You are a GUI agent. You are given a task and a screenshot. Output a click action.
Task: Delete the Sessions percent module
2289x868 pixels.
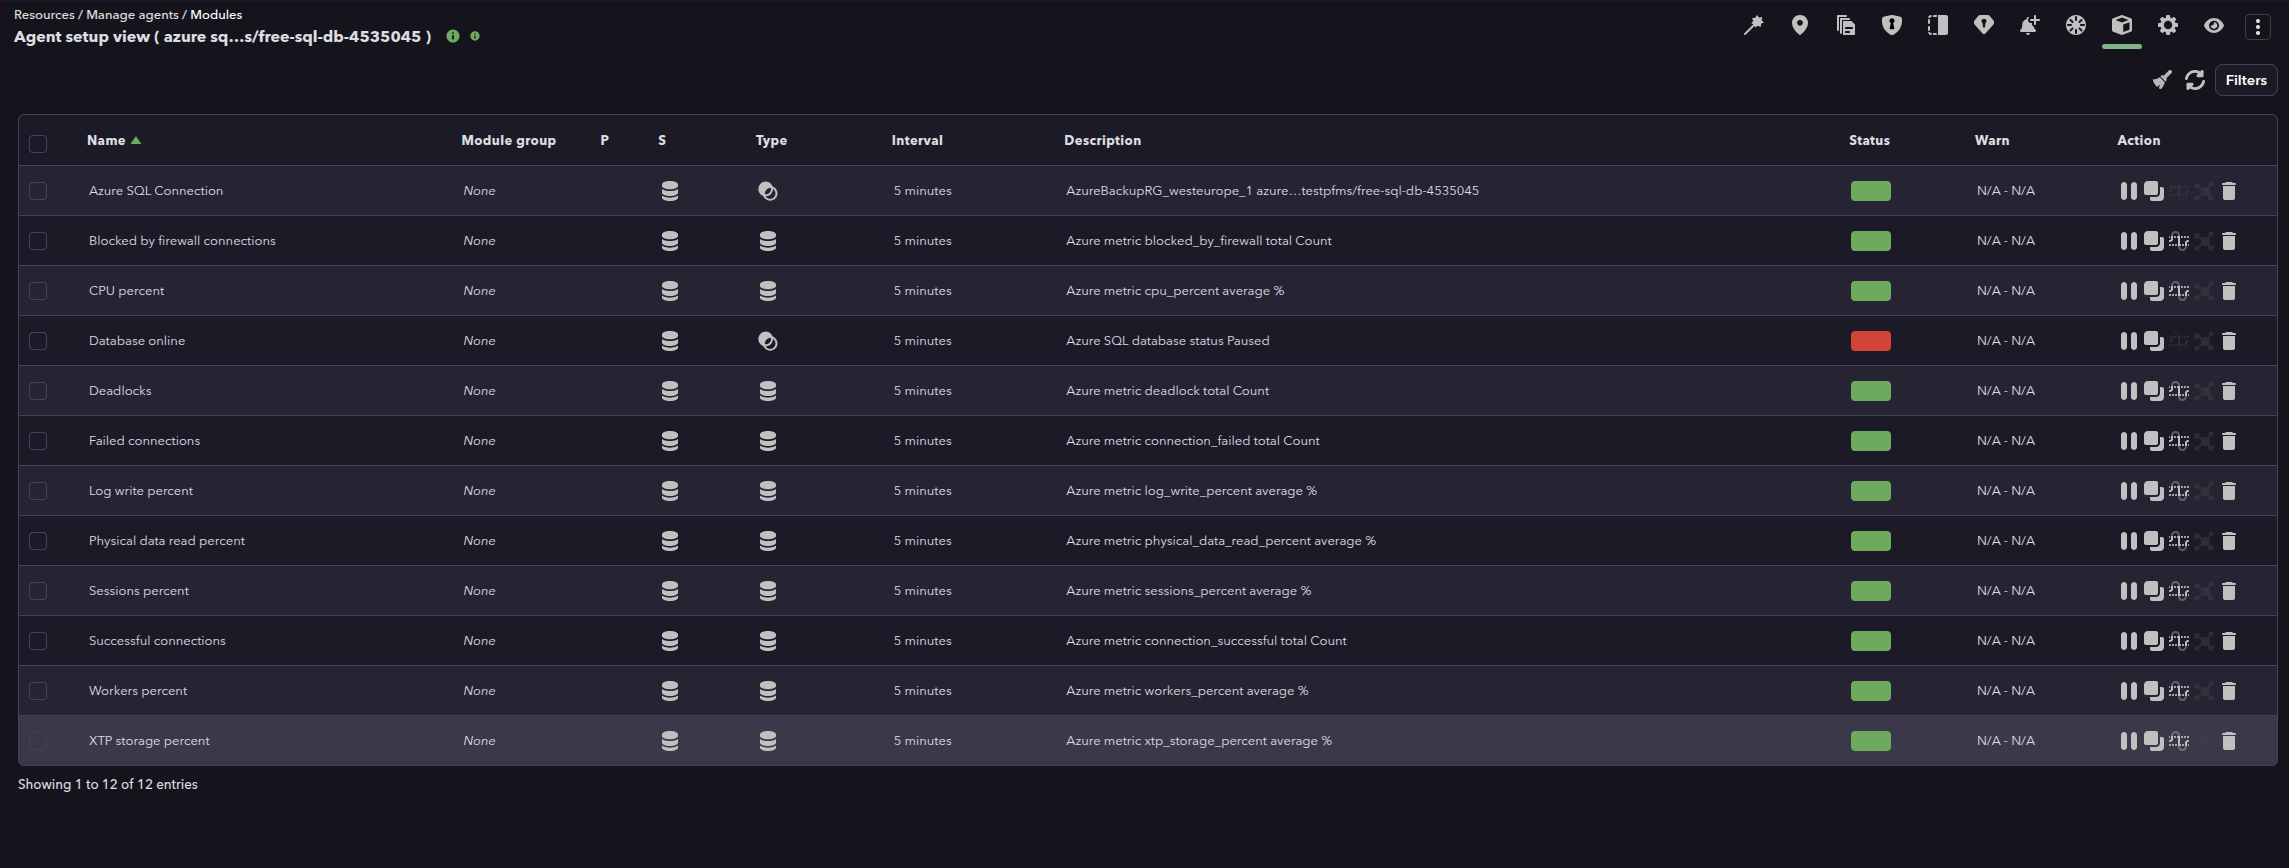[2229, 591]
